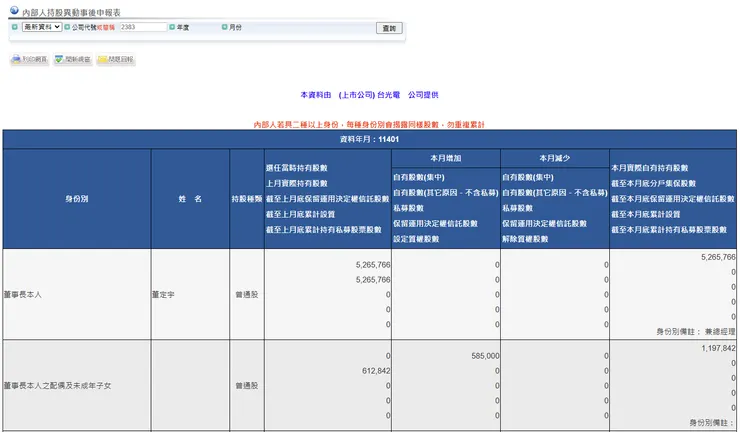Click the 本月增加 column header

(446, 158)
